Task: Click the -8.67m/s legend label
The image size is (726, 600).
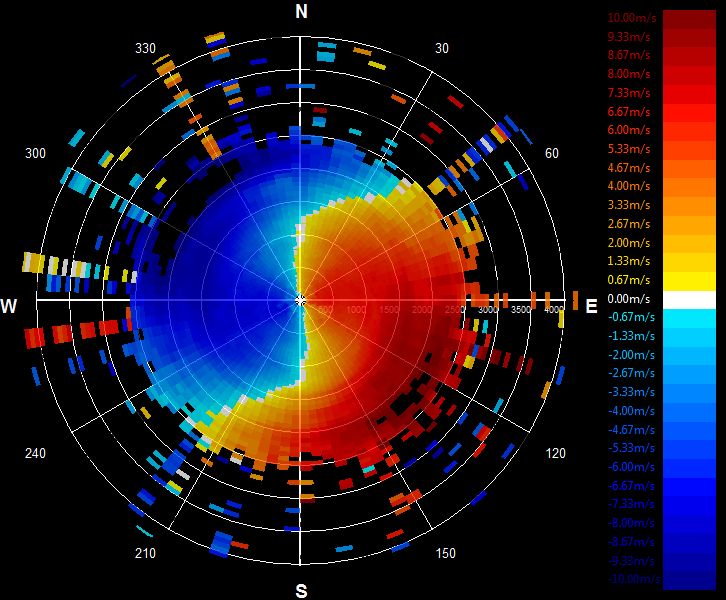Action: [631, 542]
